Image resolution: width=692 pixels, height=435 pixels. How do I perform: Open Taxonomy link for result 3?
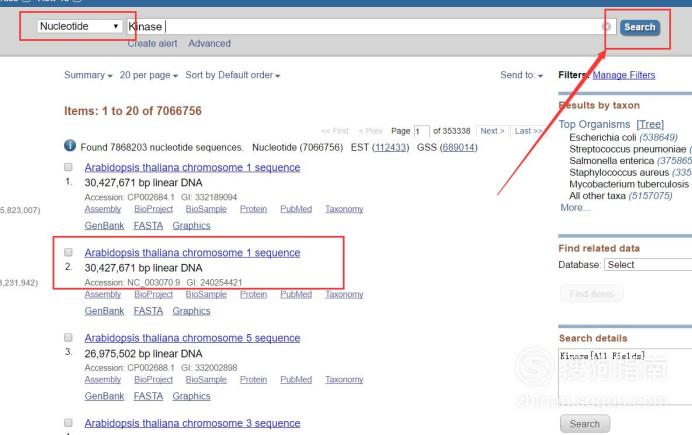click(x=344, y=379)
